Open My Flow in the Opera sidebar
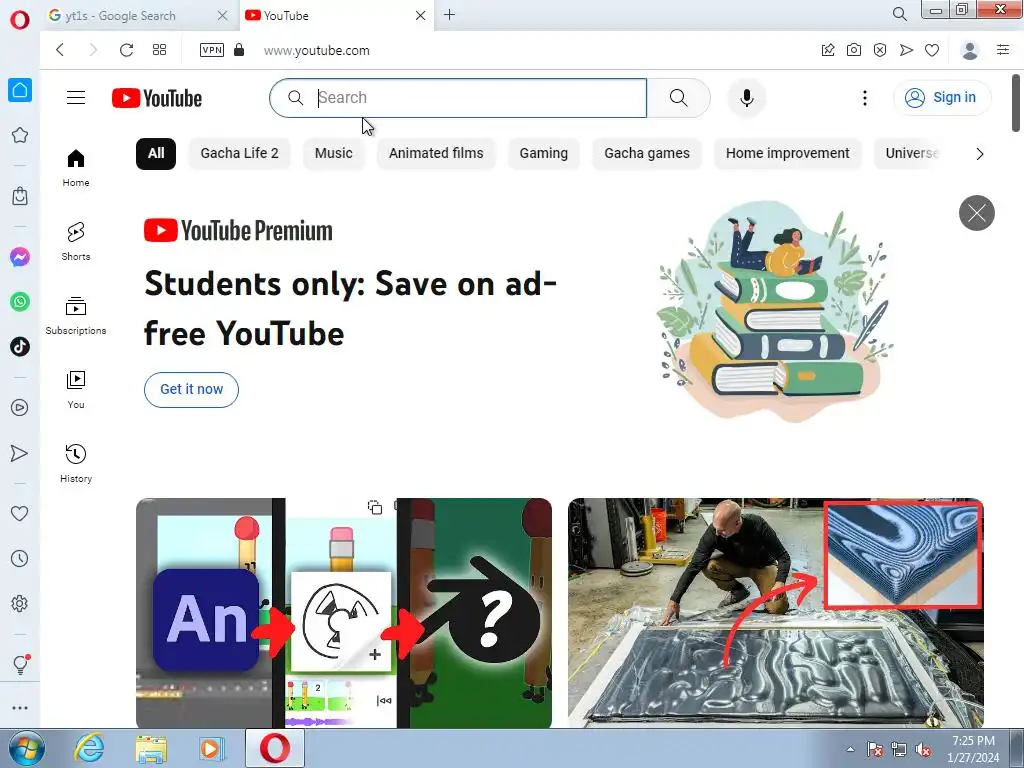Screen dimensions: 1024x768 click(x=20, y=453)
